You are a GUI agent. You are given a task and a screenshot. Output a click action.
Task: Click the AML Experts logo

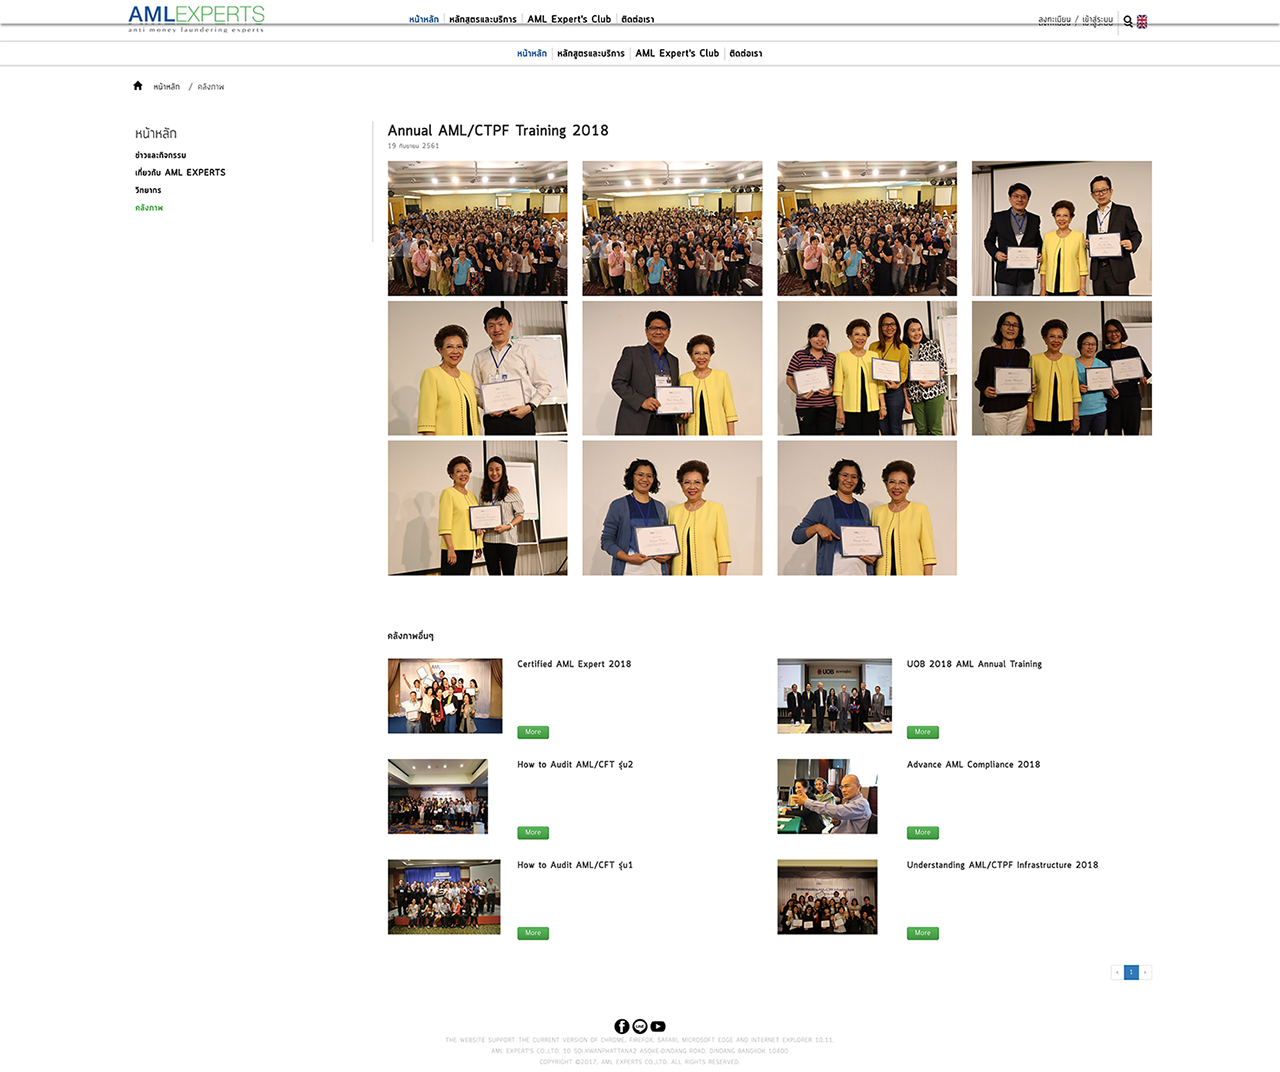[196, 18]
